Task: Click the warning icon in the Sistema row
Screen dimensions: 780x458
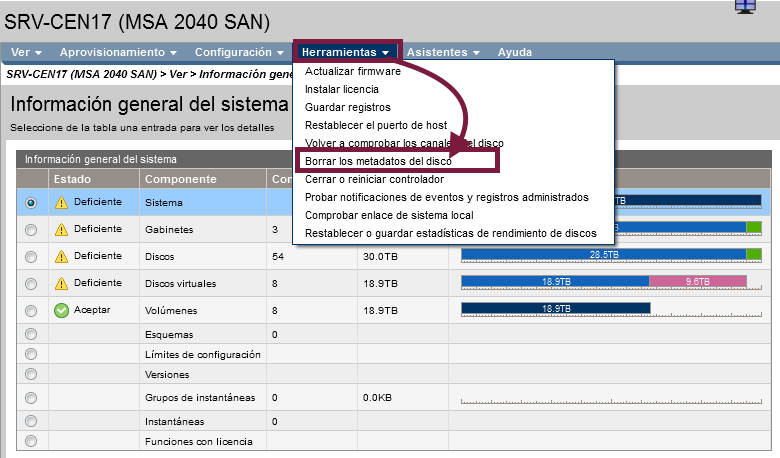Action: click(61, 202)
